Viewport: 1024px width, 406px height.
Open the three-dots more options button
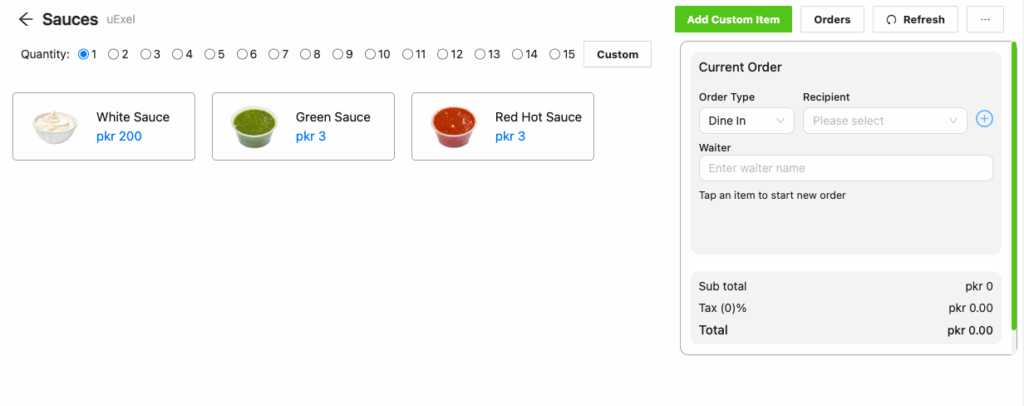click(985, 20)
